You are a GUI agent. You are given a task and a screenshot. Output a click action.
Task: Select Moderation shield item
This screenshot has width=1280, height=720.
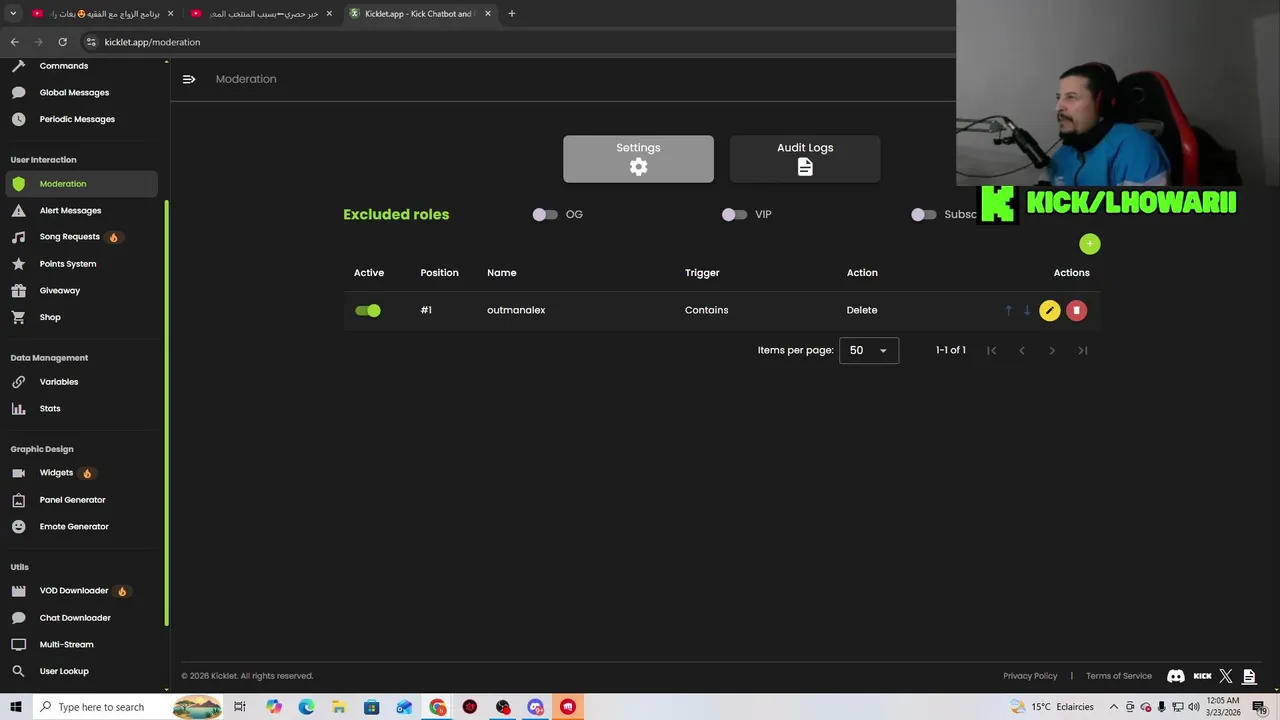(80, 184)
